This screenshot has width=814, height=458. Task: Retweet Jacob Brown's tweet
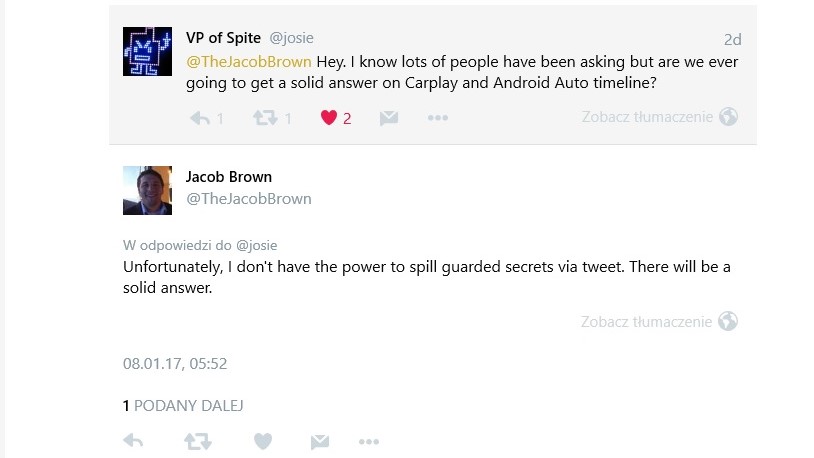click(197, 441)
